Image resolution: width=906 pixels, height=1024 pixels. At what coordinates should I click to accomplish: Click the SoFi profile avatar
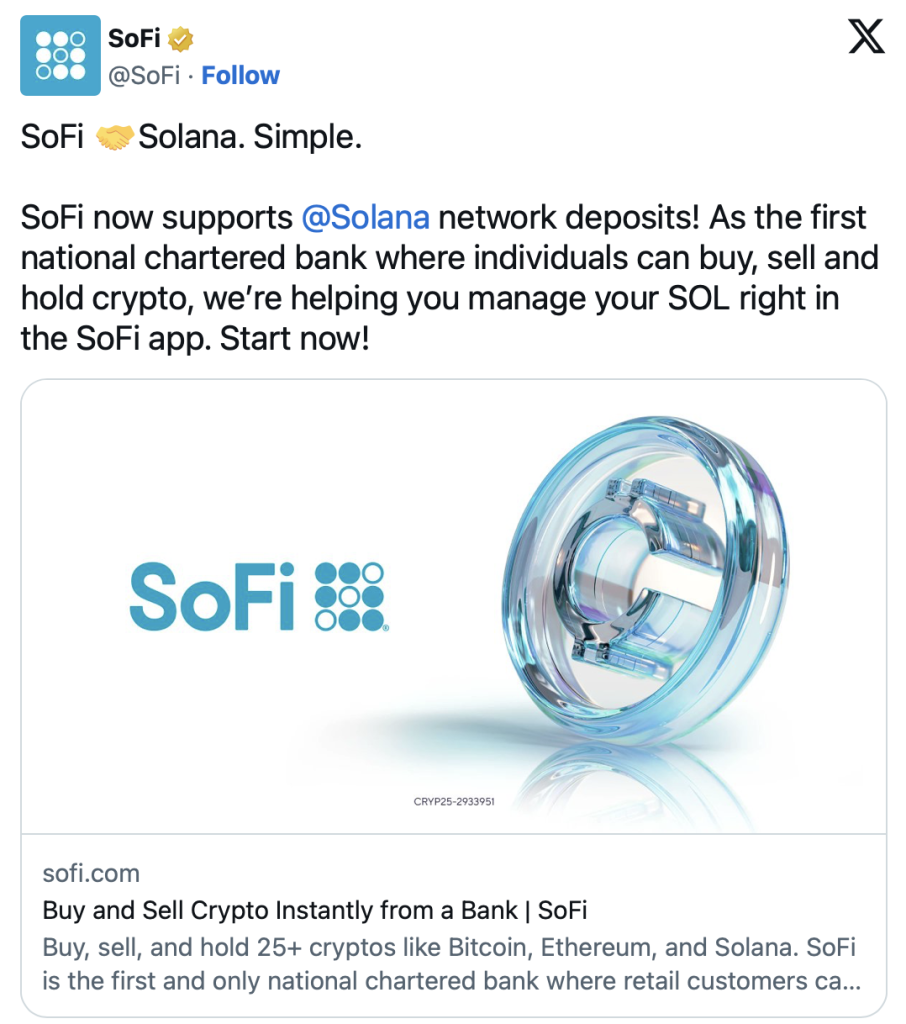point(60,55)
